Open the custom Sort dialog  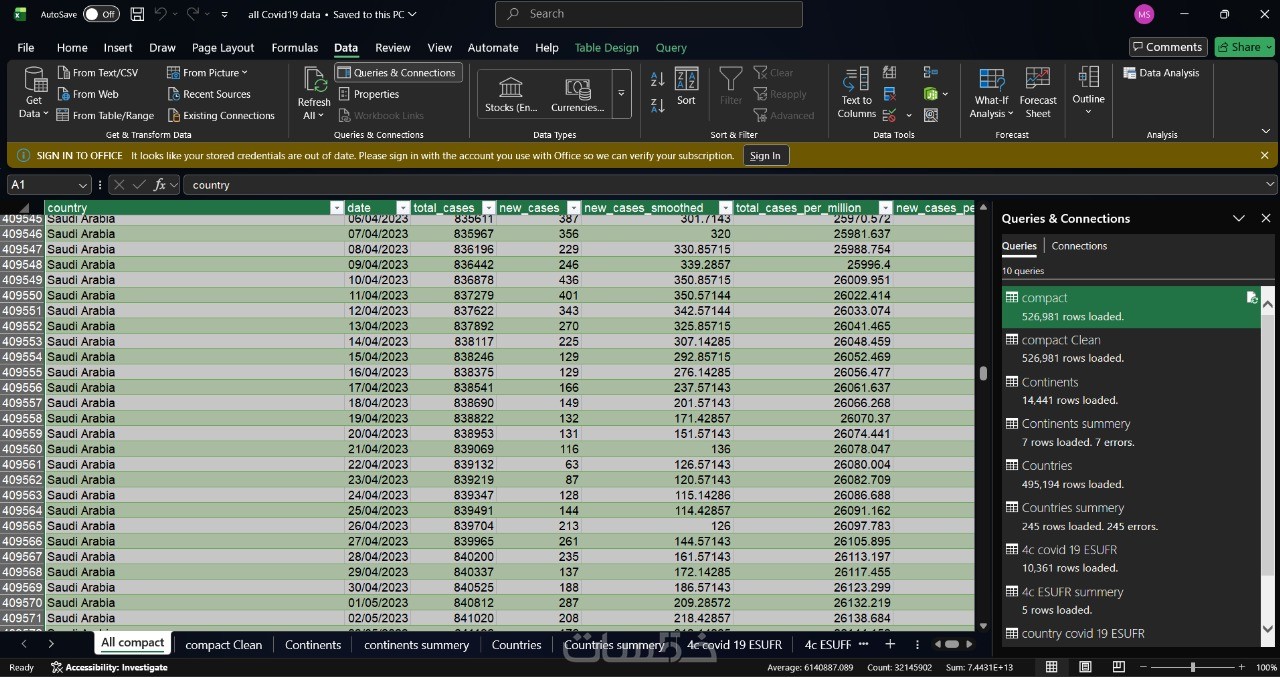[686, 87]
